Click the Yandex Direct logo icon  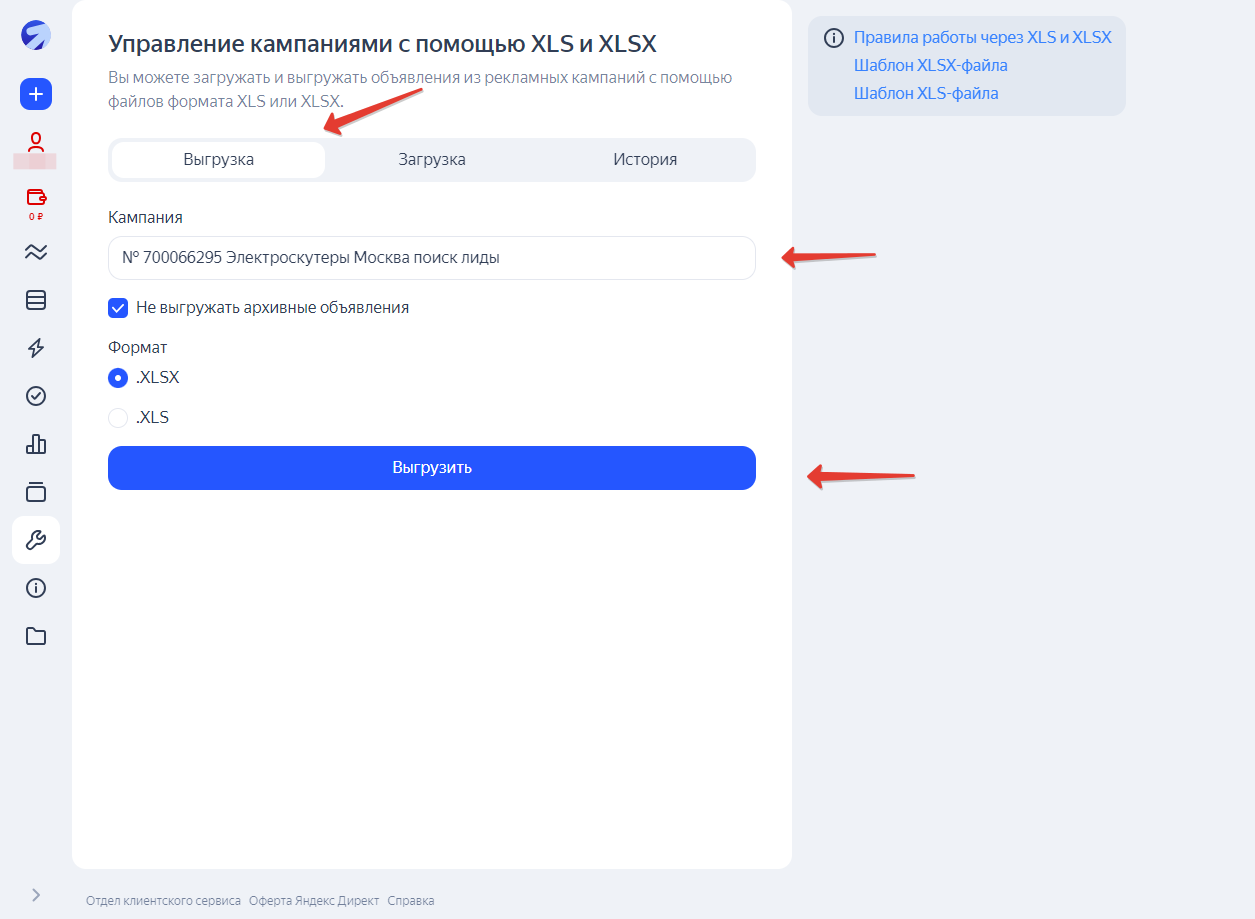tap(36, 36)
